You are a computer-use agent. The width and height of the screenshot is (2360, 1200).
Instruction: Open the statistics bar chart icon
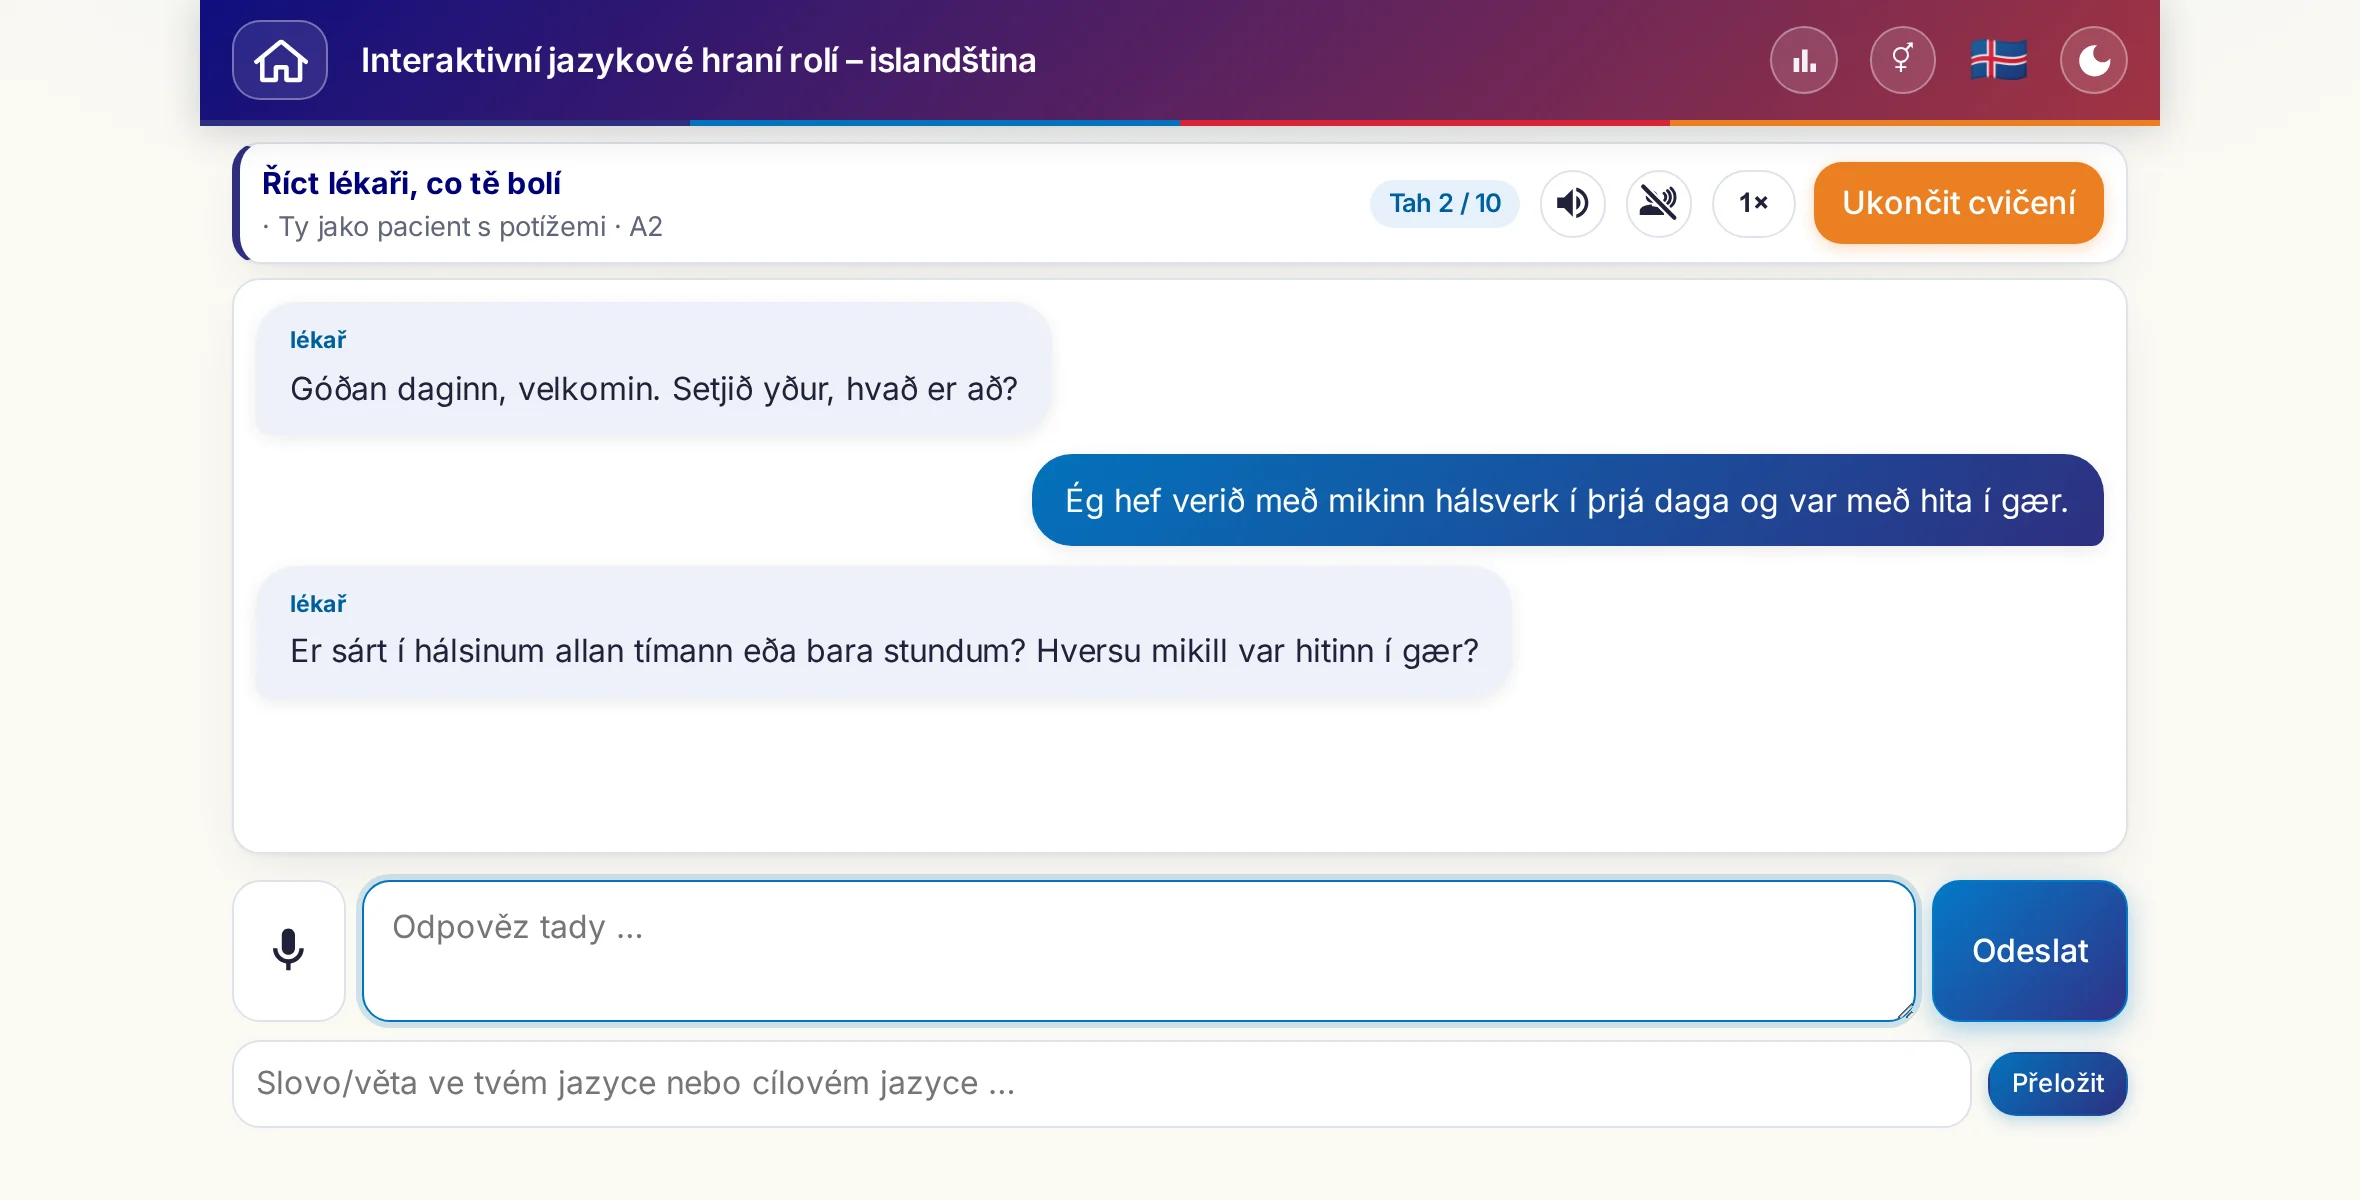1804,60
